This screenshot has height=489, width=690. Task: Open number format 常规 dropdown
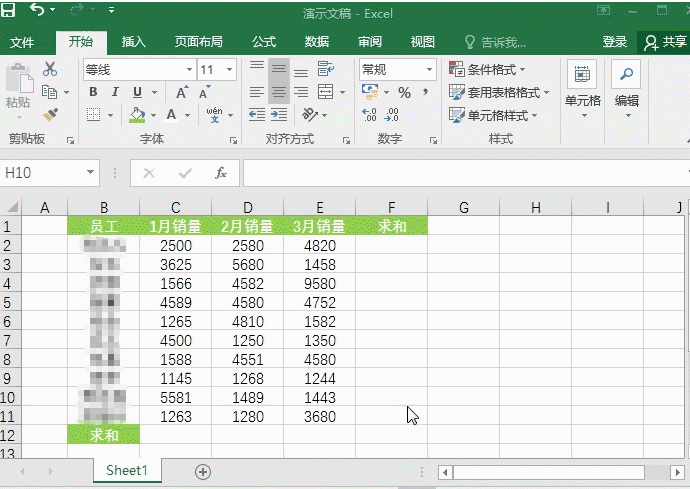(429, 70)
